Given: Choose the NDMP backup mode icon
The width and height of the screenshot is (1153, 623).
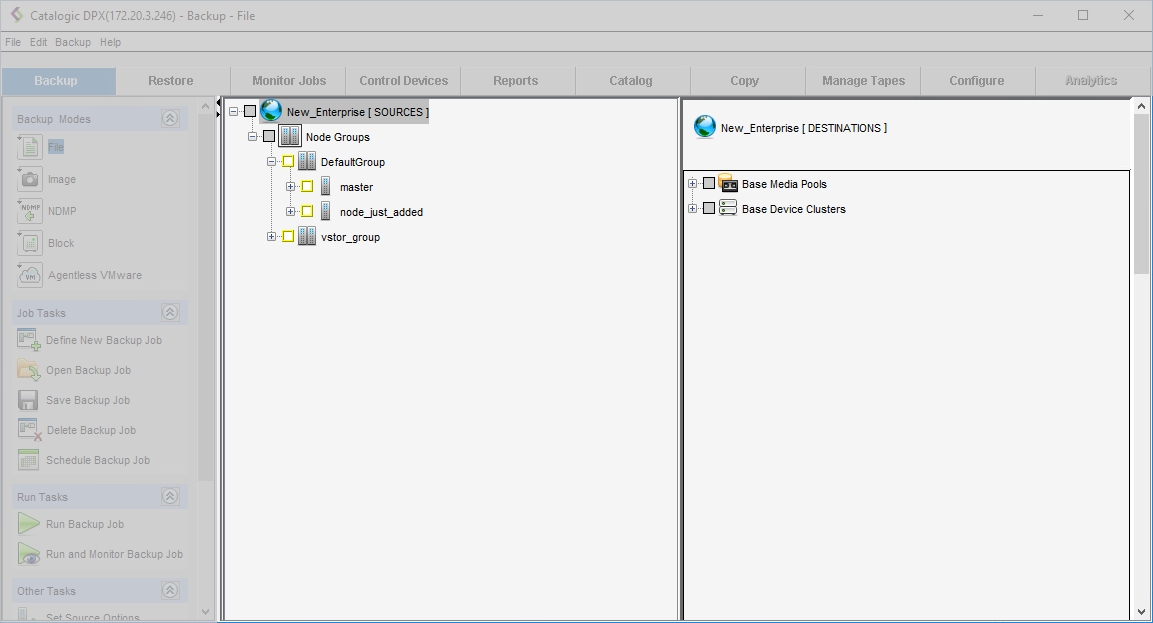Looking at the screenshot, I should 30,211.
